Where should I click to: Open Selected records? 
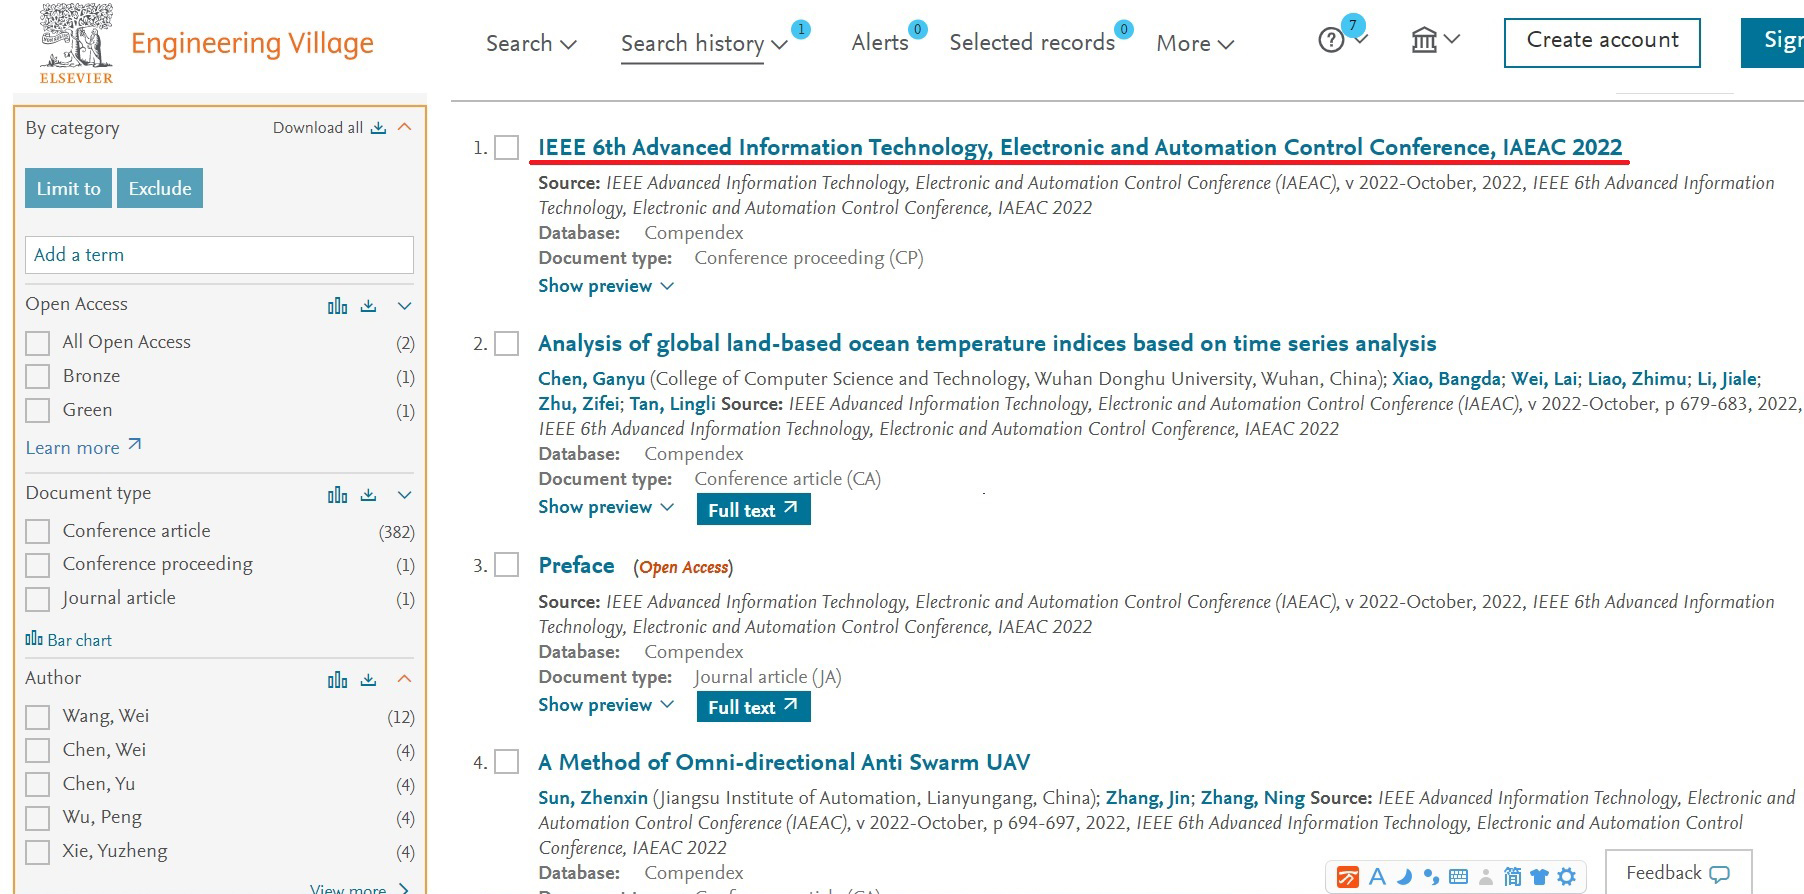[x=1032, y=43]
